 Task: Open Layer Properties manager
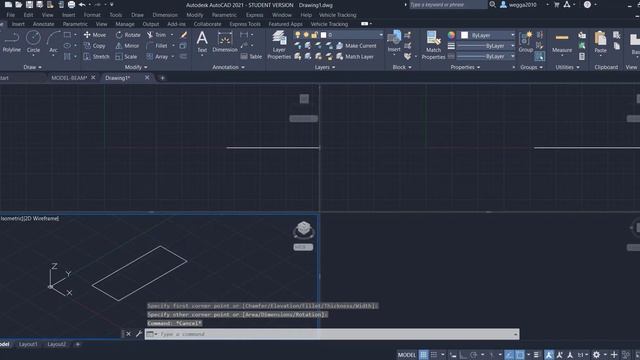coord(279,45)
